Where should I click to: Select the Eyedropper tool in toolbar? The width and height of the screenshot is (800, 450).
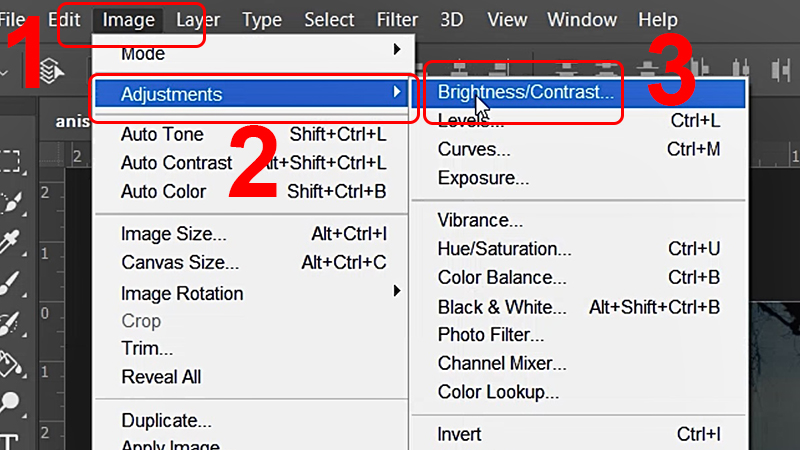(x=11, y=241)
